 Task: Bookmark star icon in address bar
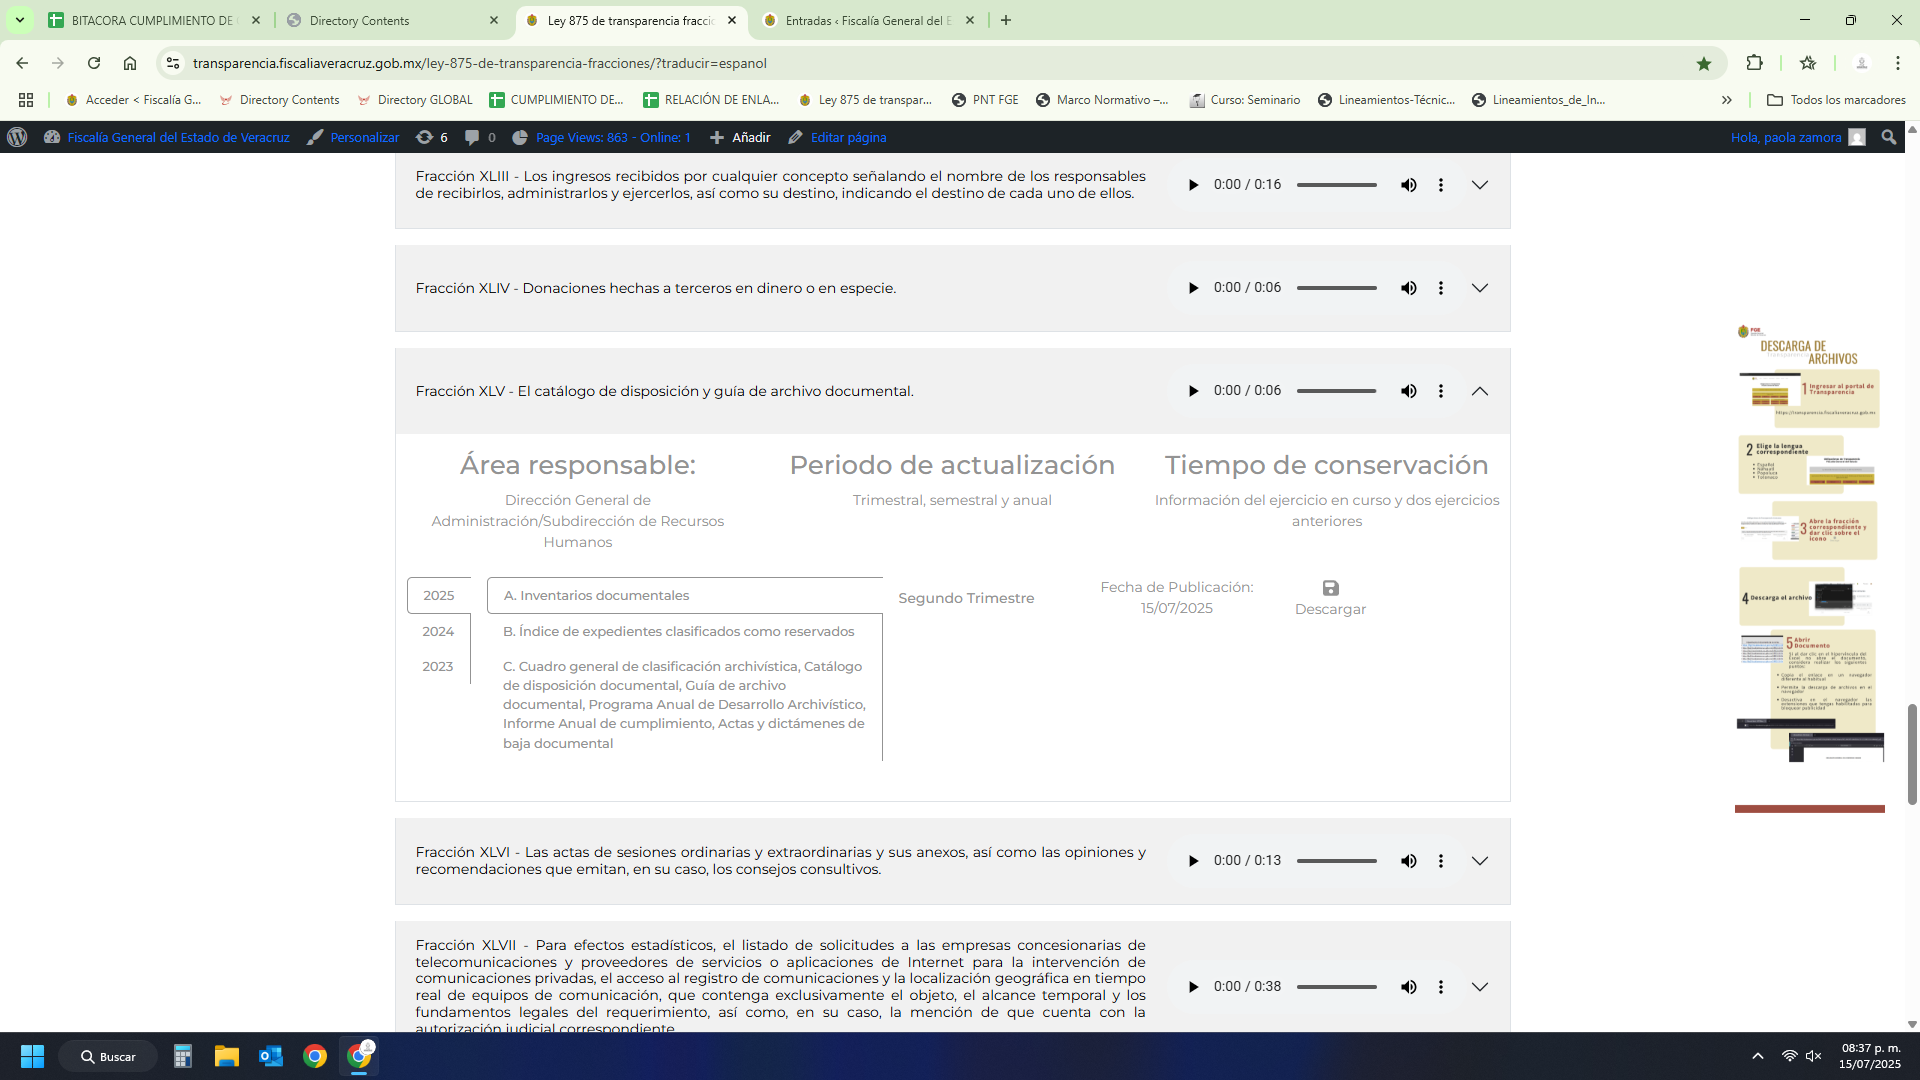[x=1704, y=63]
